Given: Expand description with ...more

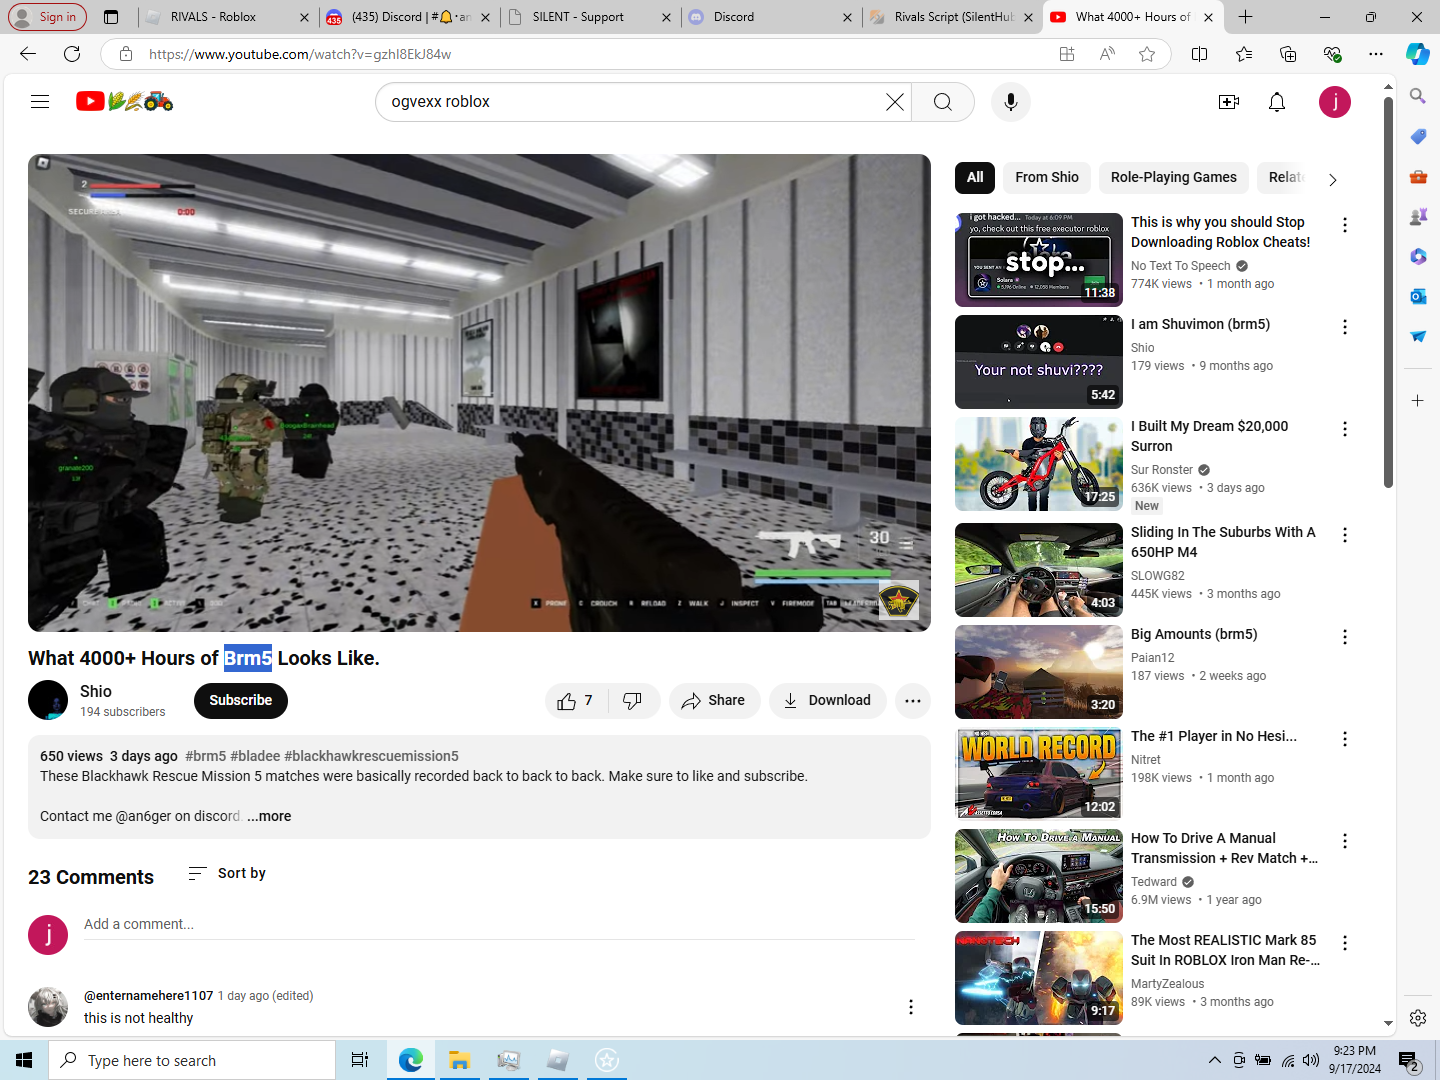Looking at the screenshot, I should click(269, 816).
